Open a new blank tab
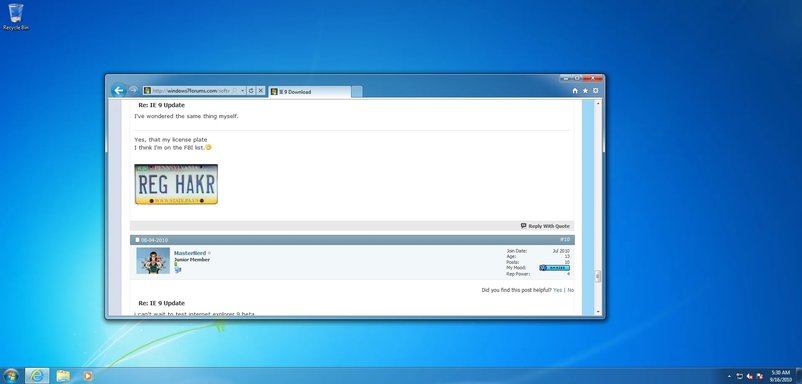This screenshot has width=802, height=384. coord(357,92)
